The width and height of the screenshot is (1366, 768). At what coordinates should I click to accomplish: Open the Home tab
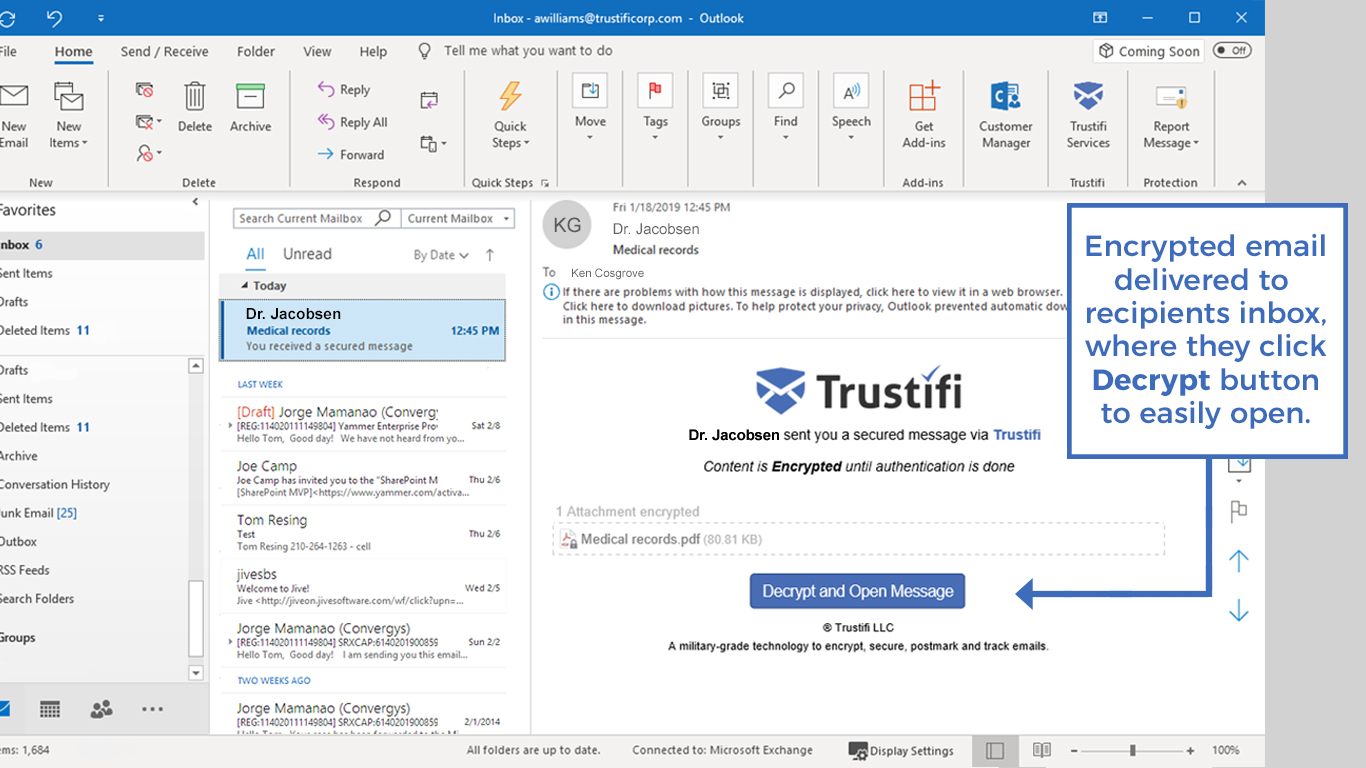(74, 51)
